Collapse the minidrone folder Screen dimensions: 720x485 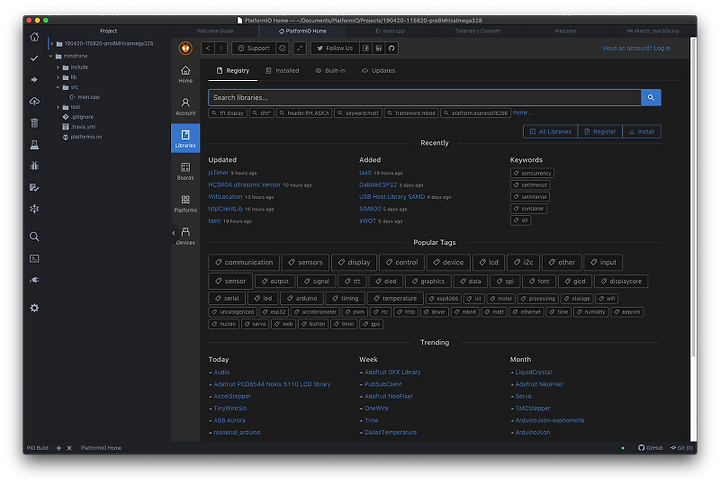pyautogui.click(x=51, y=56)
